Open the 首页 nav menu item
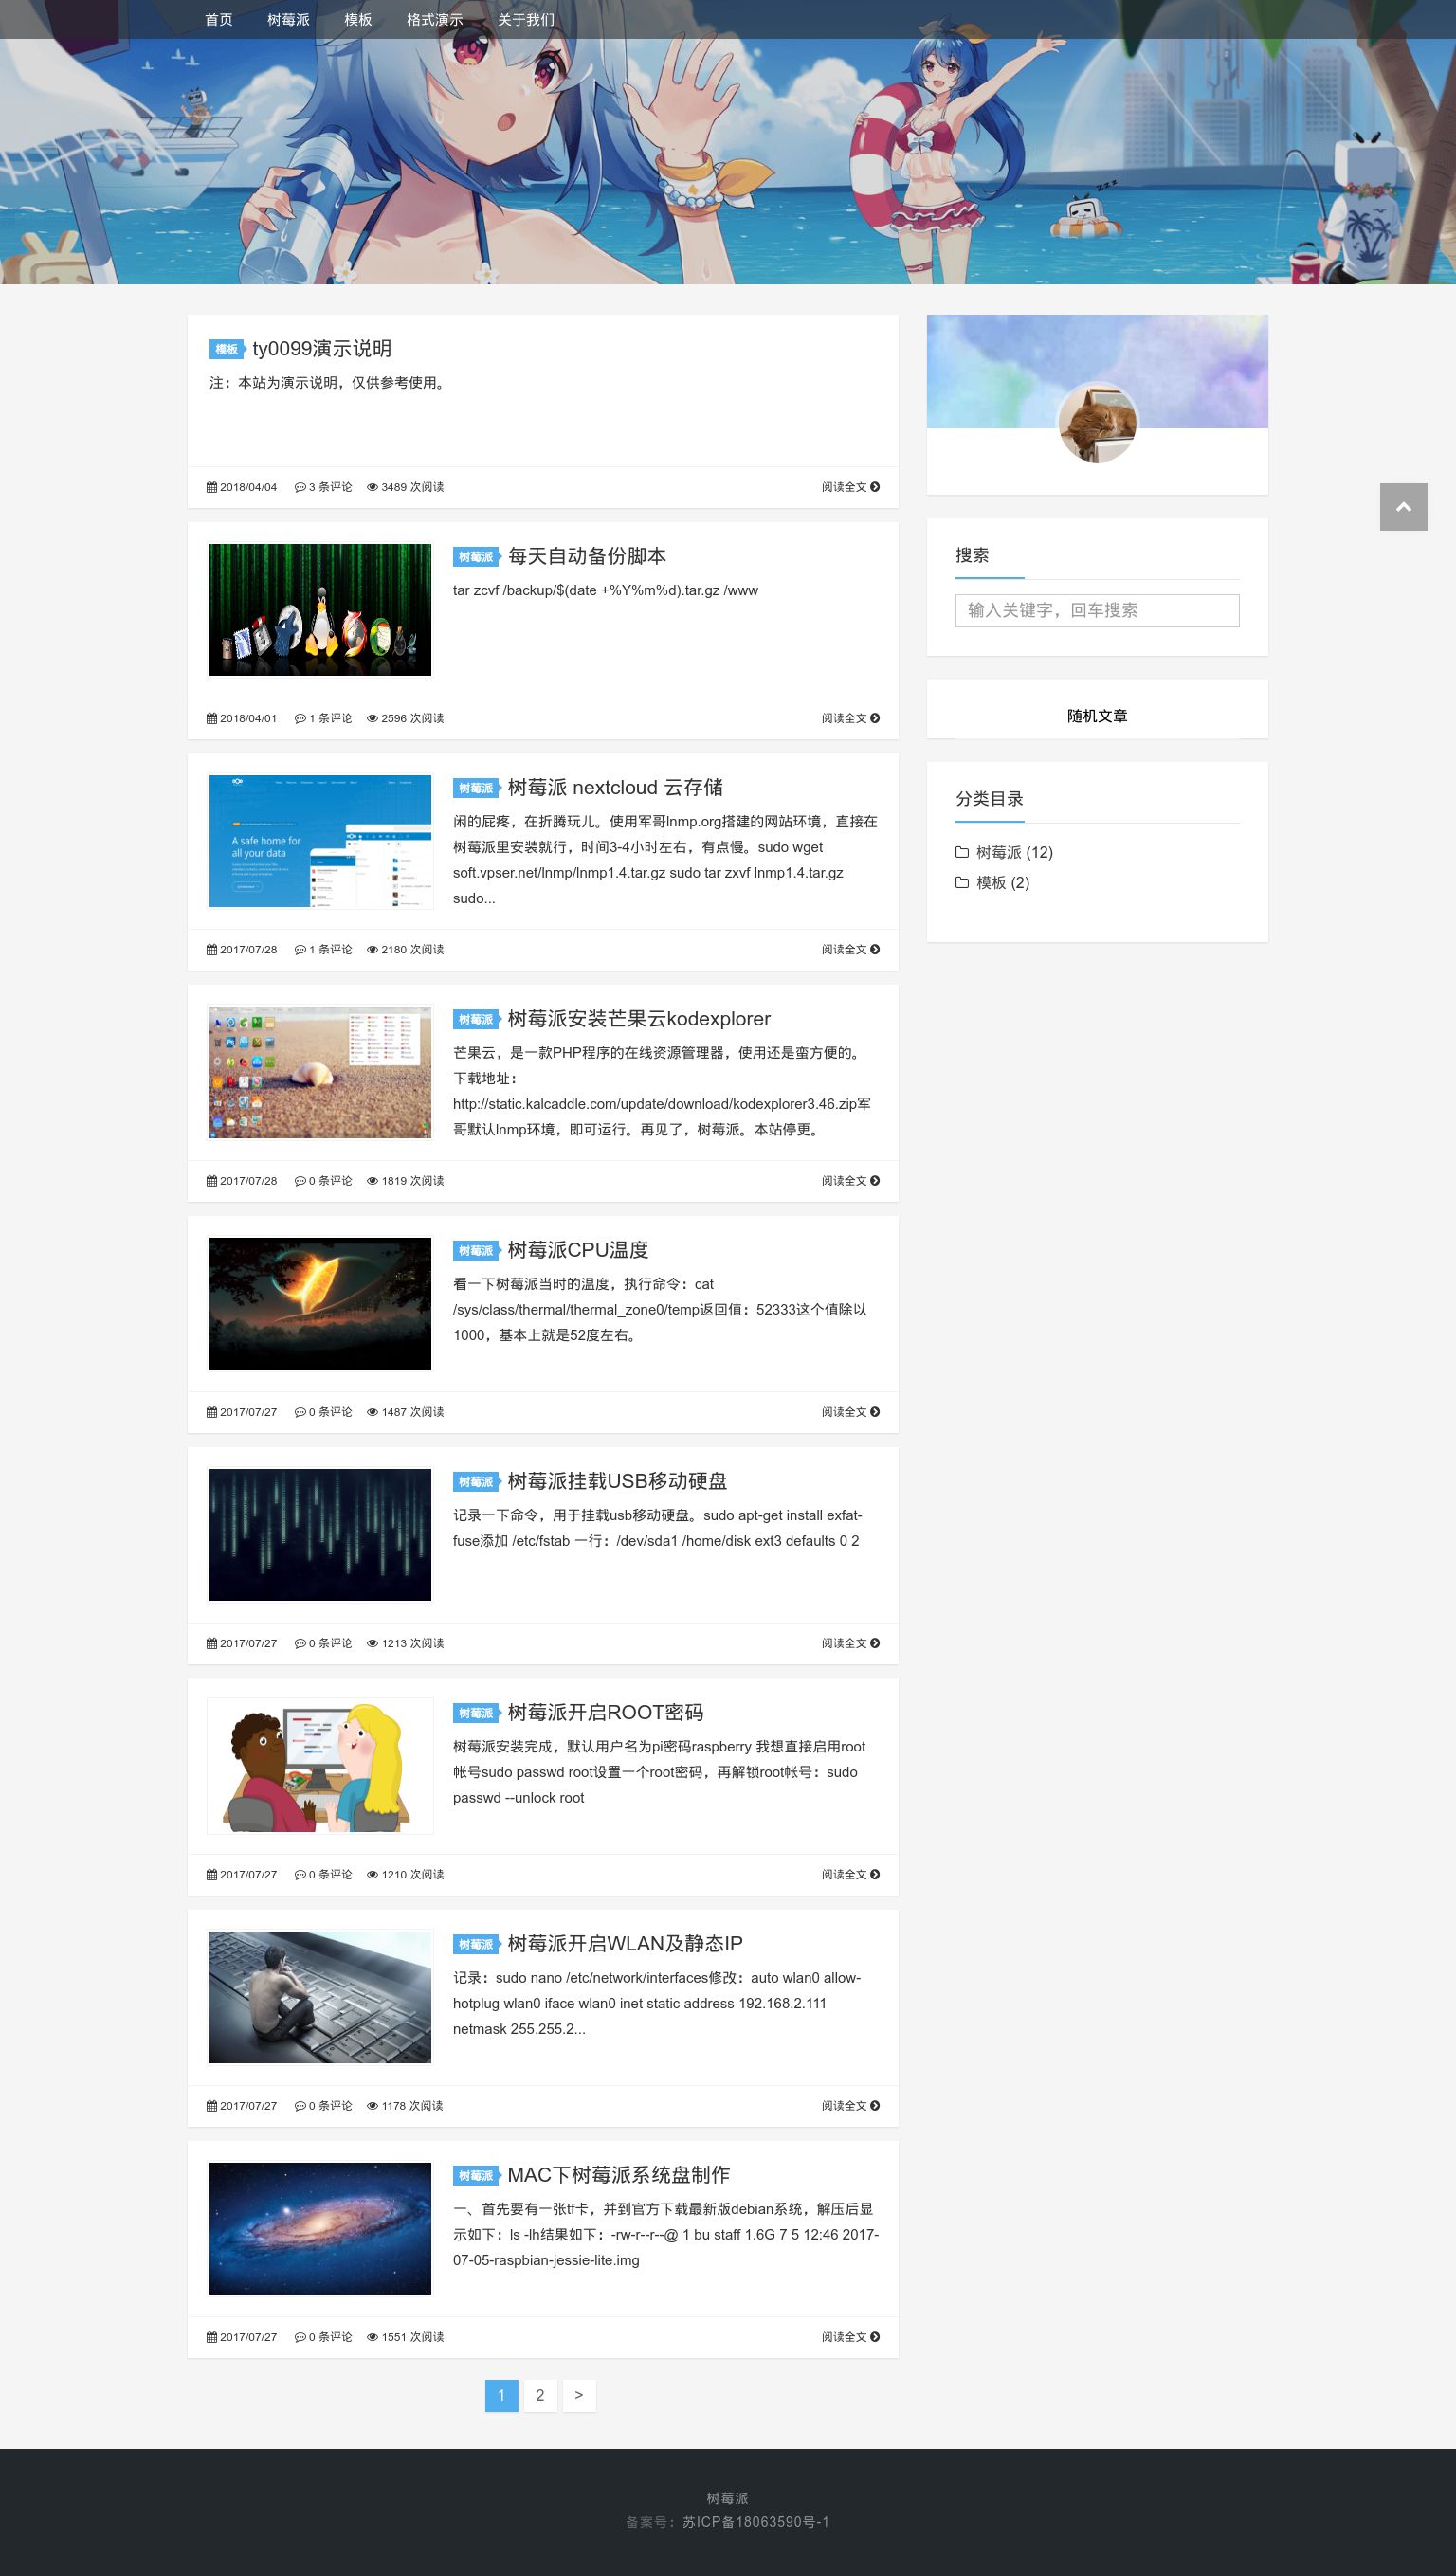 click(218, 20)
